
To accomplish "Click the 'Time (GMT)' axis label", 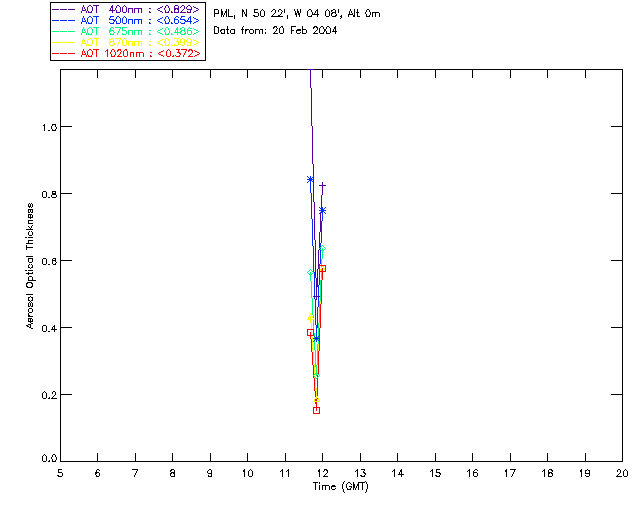I will 340,487.
